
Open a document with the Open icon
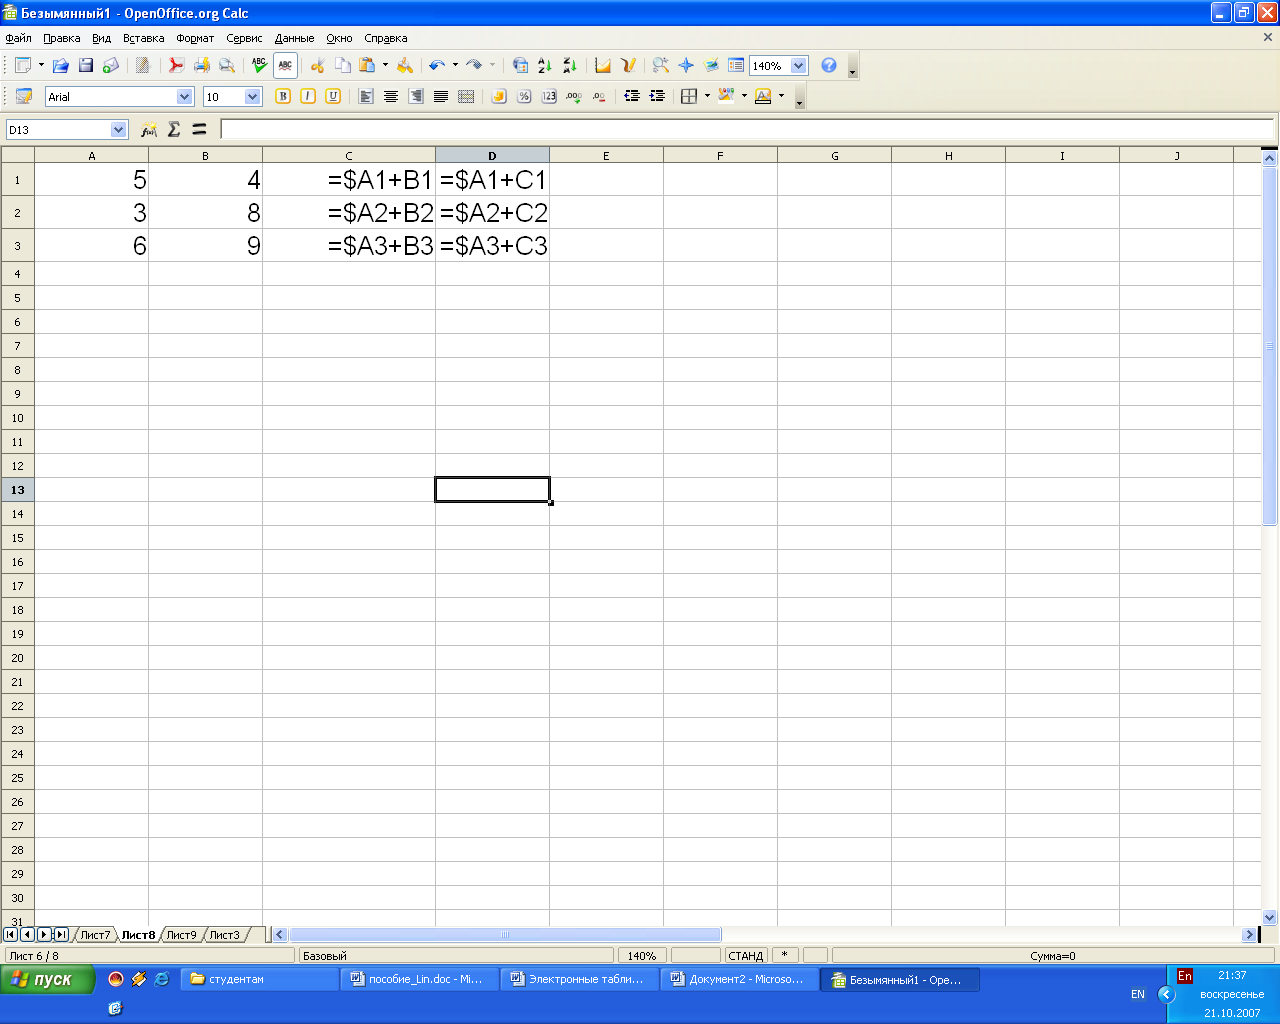tap(60, 66)
